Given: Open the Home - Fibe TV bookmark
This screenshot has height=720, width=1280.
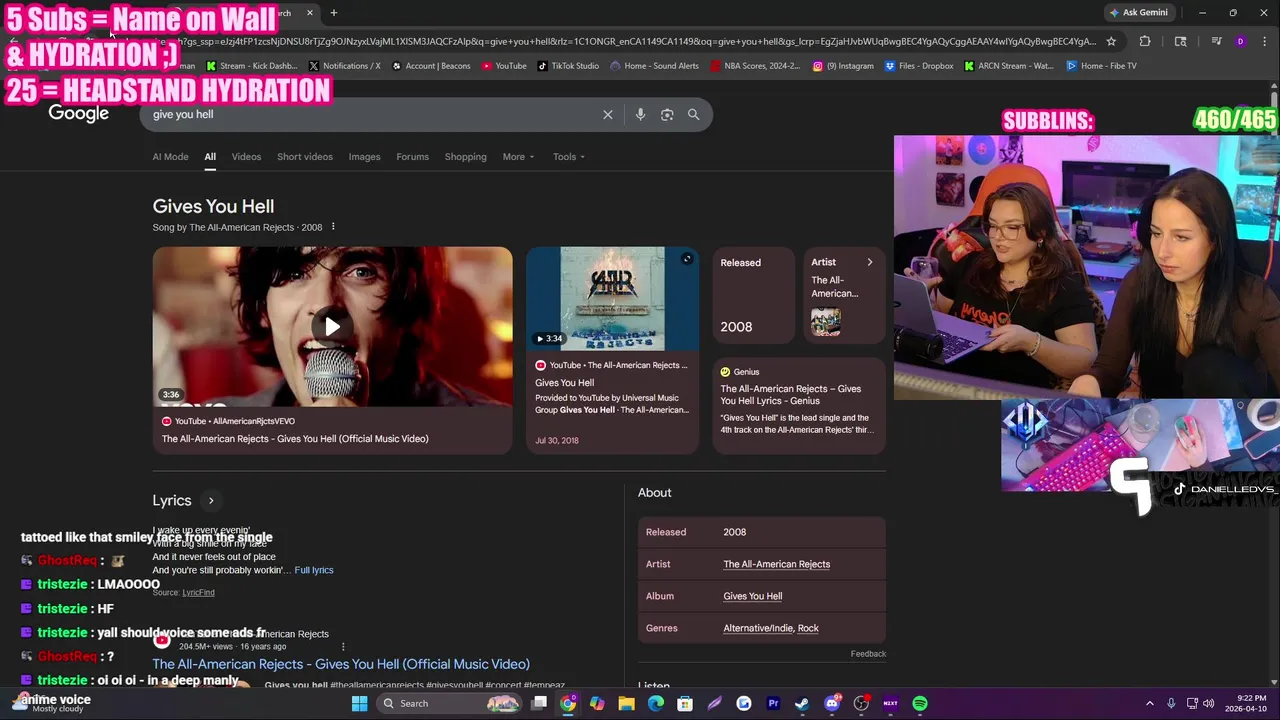Looking at the screenshot, I should 1101,66.
